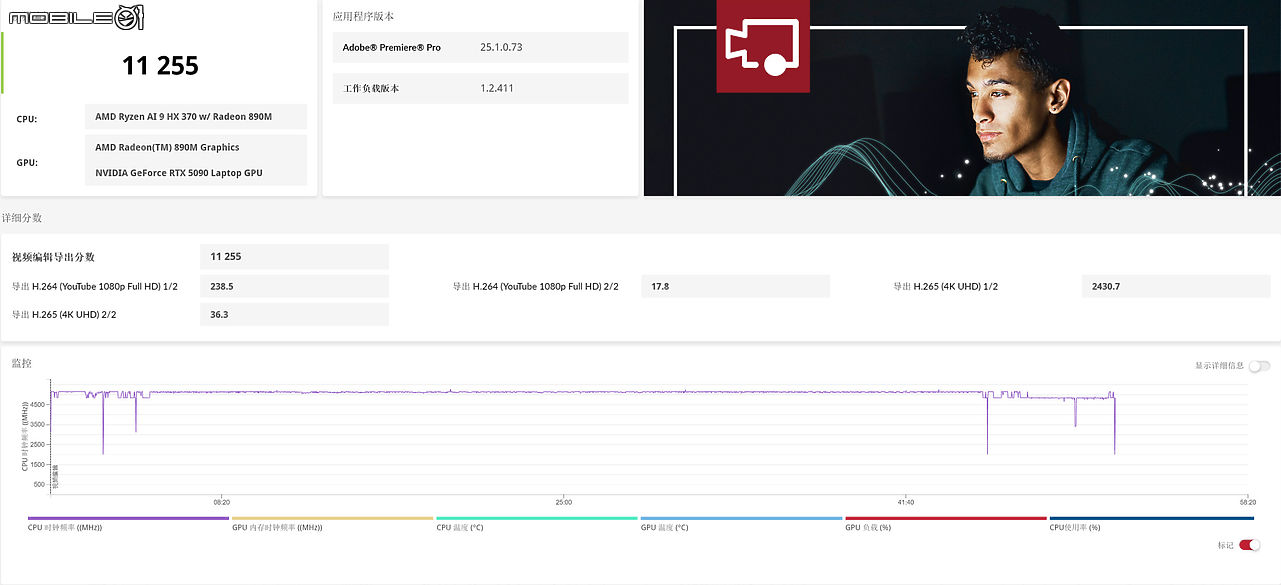The image size is (1281, 585).
Task: Disable the 标记 markers toggle
Action: [1249, 545]
